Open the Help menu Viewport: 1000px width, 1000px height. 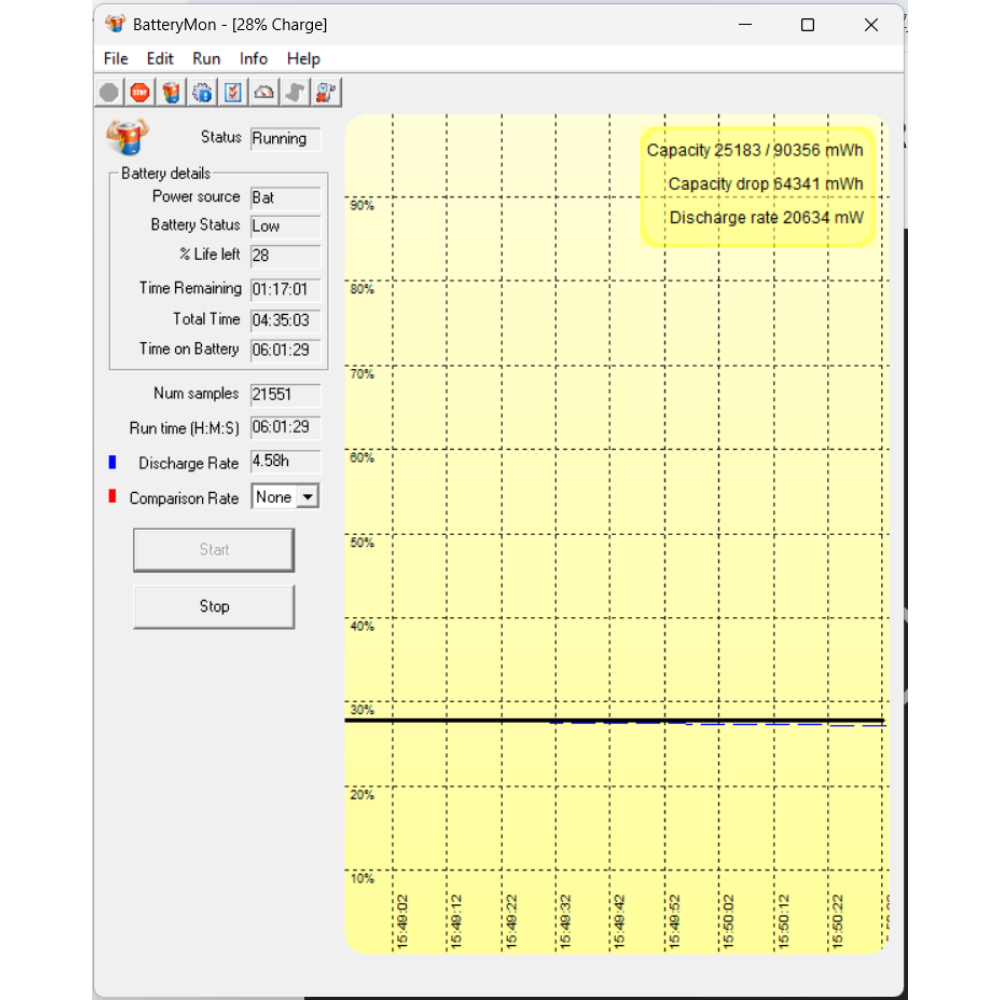coord(303,59)
